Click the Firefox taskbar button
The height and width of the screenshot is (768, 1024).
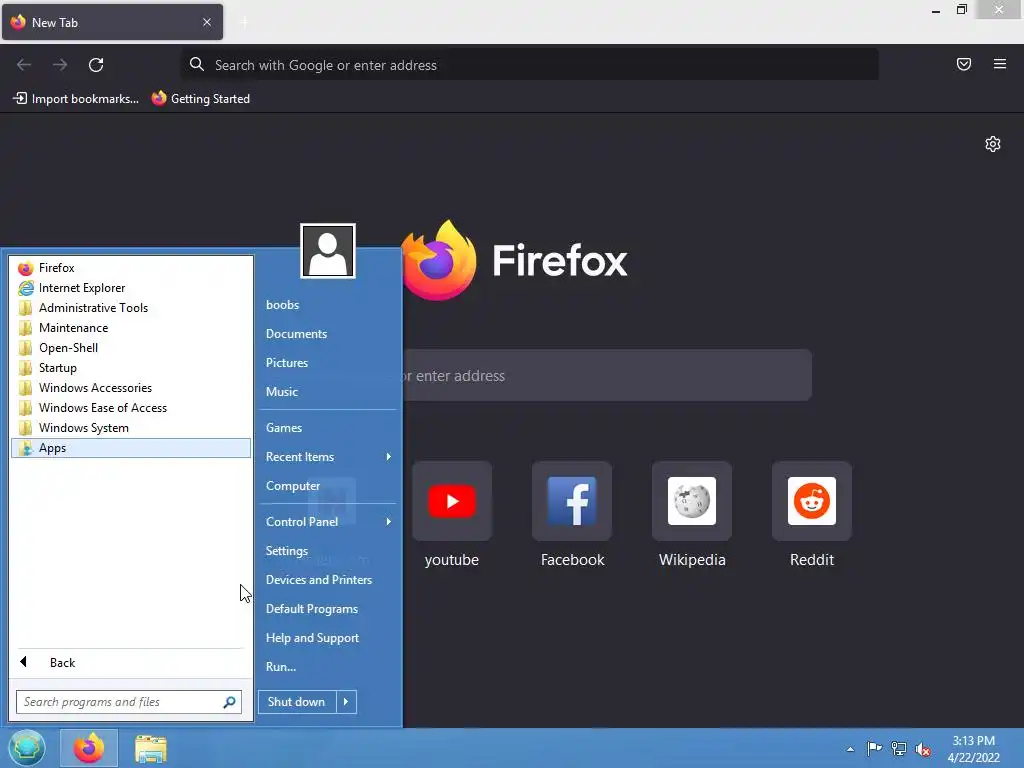coord(89,748)
